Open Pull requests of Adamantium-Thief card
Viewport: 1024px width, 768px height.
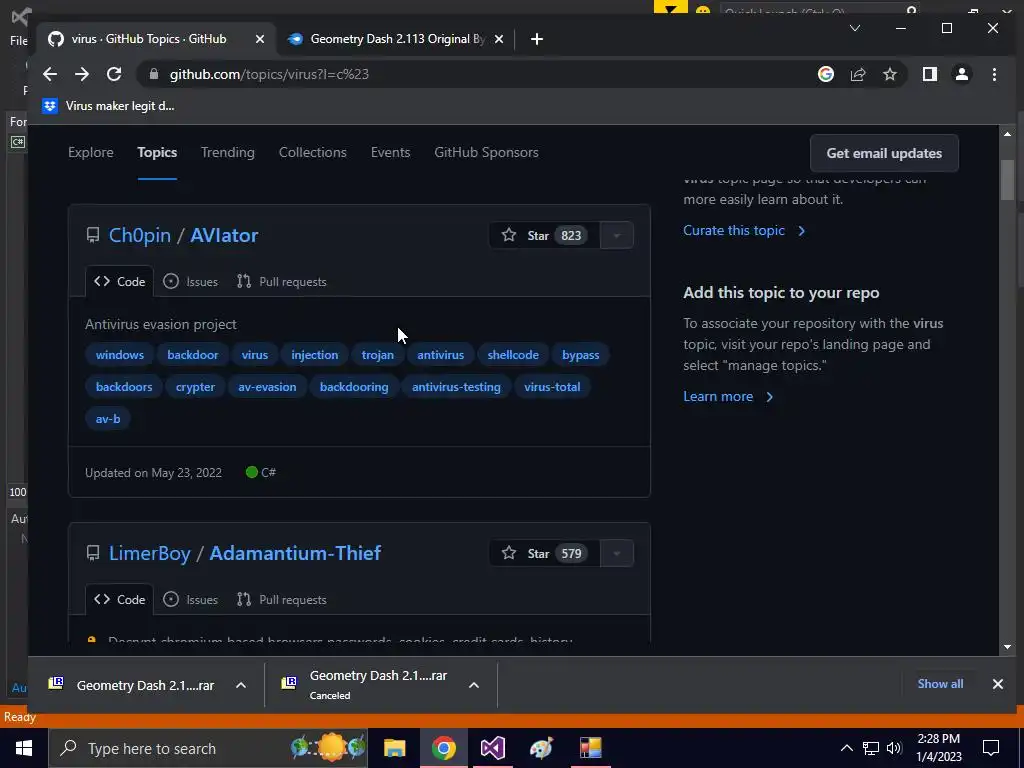[x=281, y=600]
